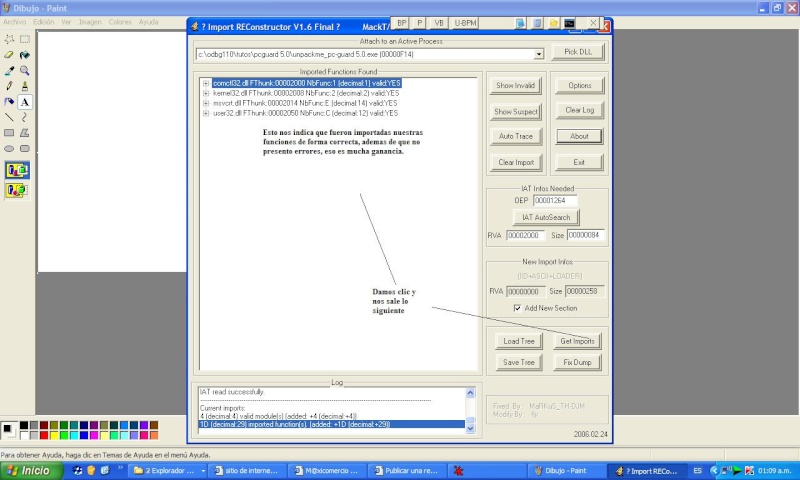Pick the yellow color swatch in the palette
Viewport: 800px width, 480px height.
(x=54, y=435)
